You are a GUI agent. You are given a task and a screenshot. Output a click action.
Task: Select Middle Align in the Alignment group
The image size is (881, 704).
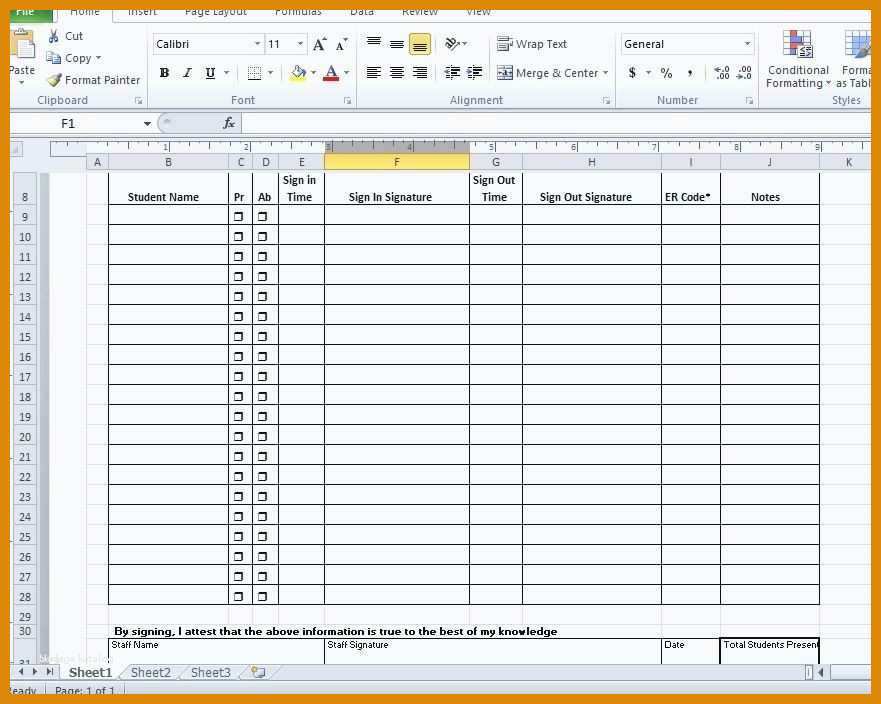point(397,44)
